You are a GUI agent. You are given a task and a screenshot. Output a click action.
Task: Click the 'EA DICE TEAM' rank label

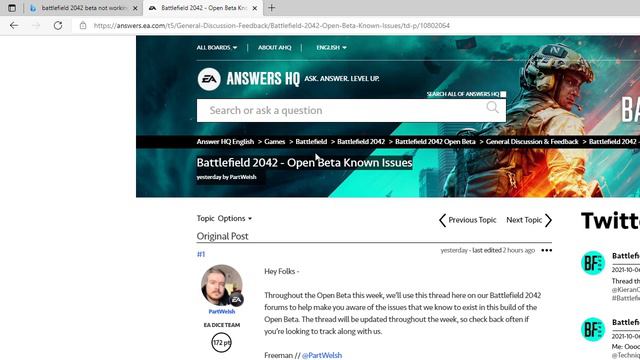(222, 325)
